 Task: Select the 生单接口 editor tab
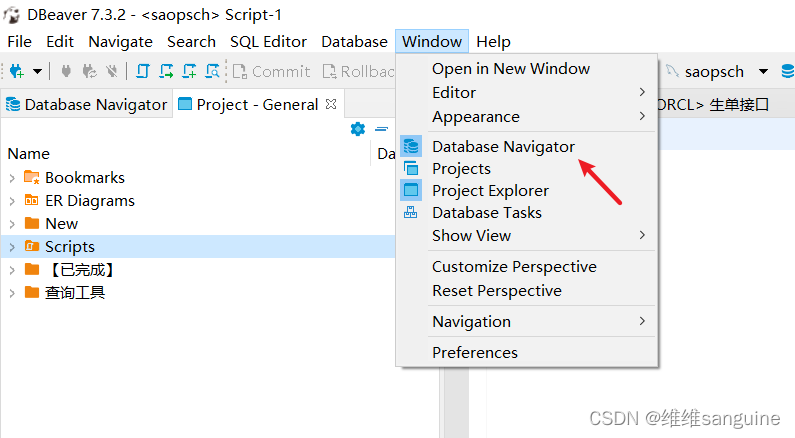(x=712, y=104)
